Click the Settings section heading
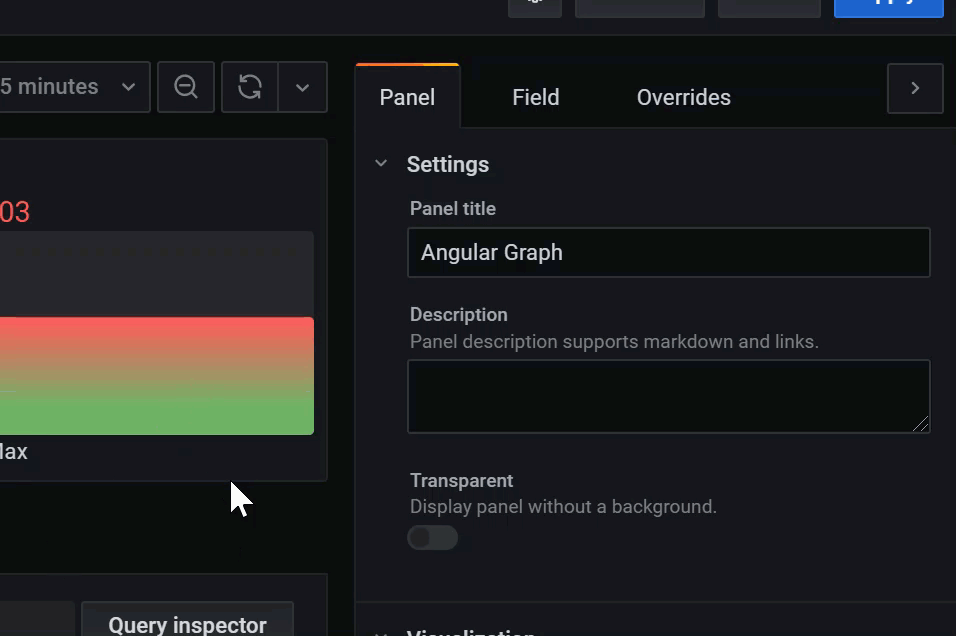 pyautogui.click(x=447, y=164)
